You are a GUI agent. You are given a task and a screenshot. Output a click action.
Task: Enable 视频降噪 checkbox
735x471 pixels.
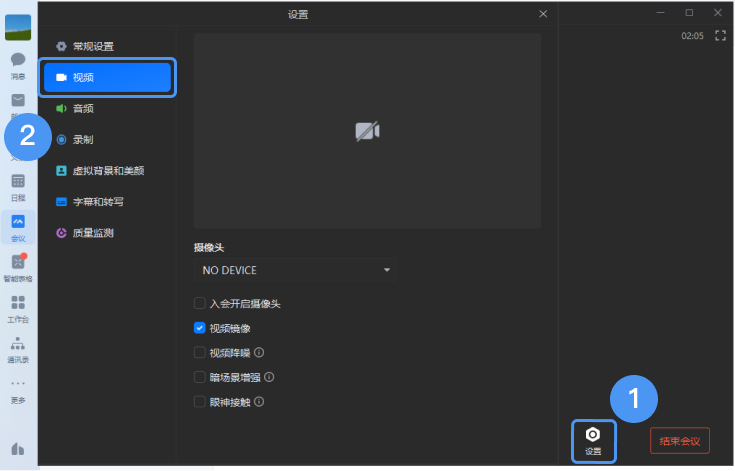click(200, 353)
